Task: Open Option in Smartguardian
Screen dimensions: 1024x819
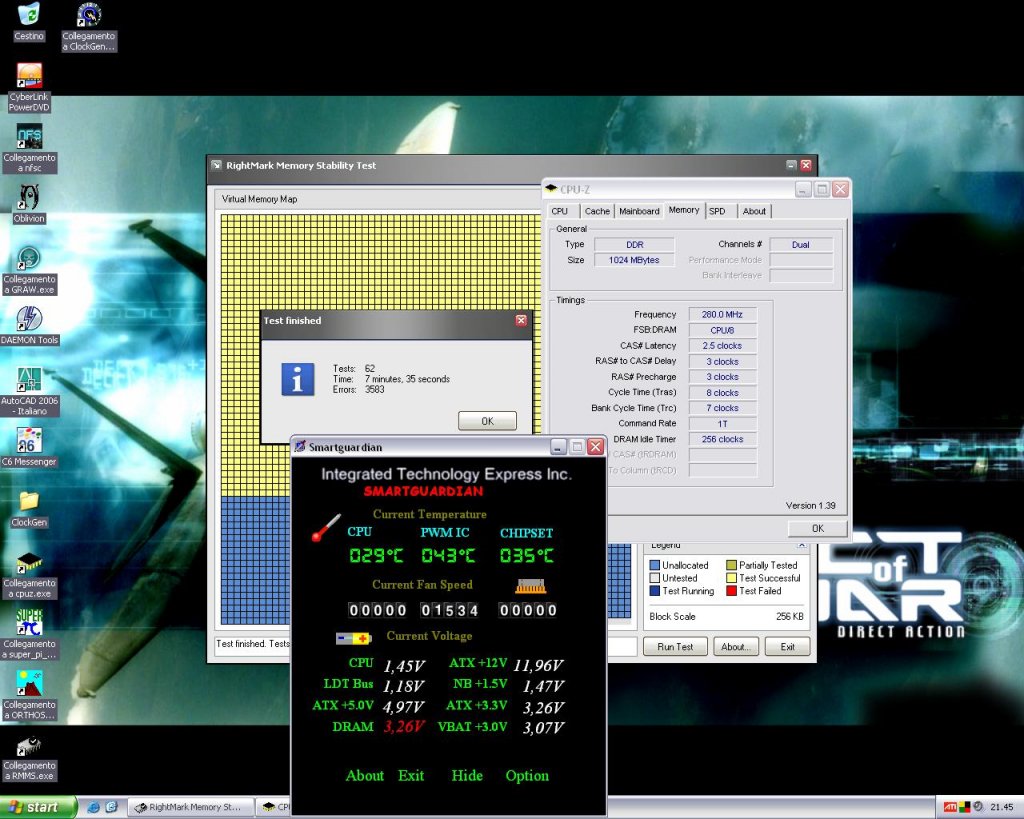Action: point(527,775)
